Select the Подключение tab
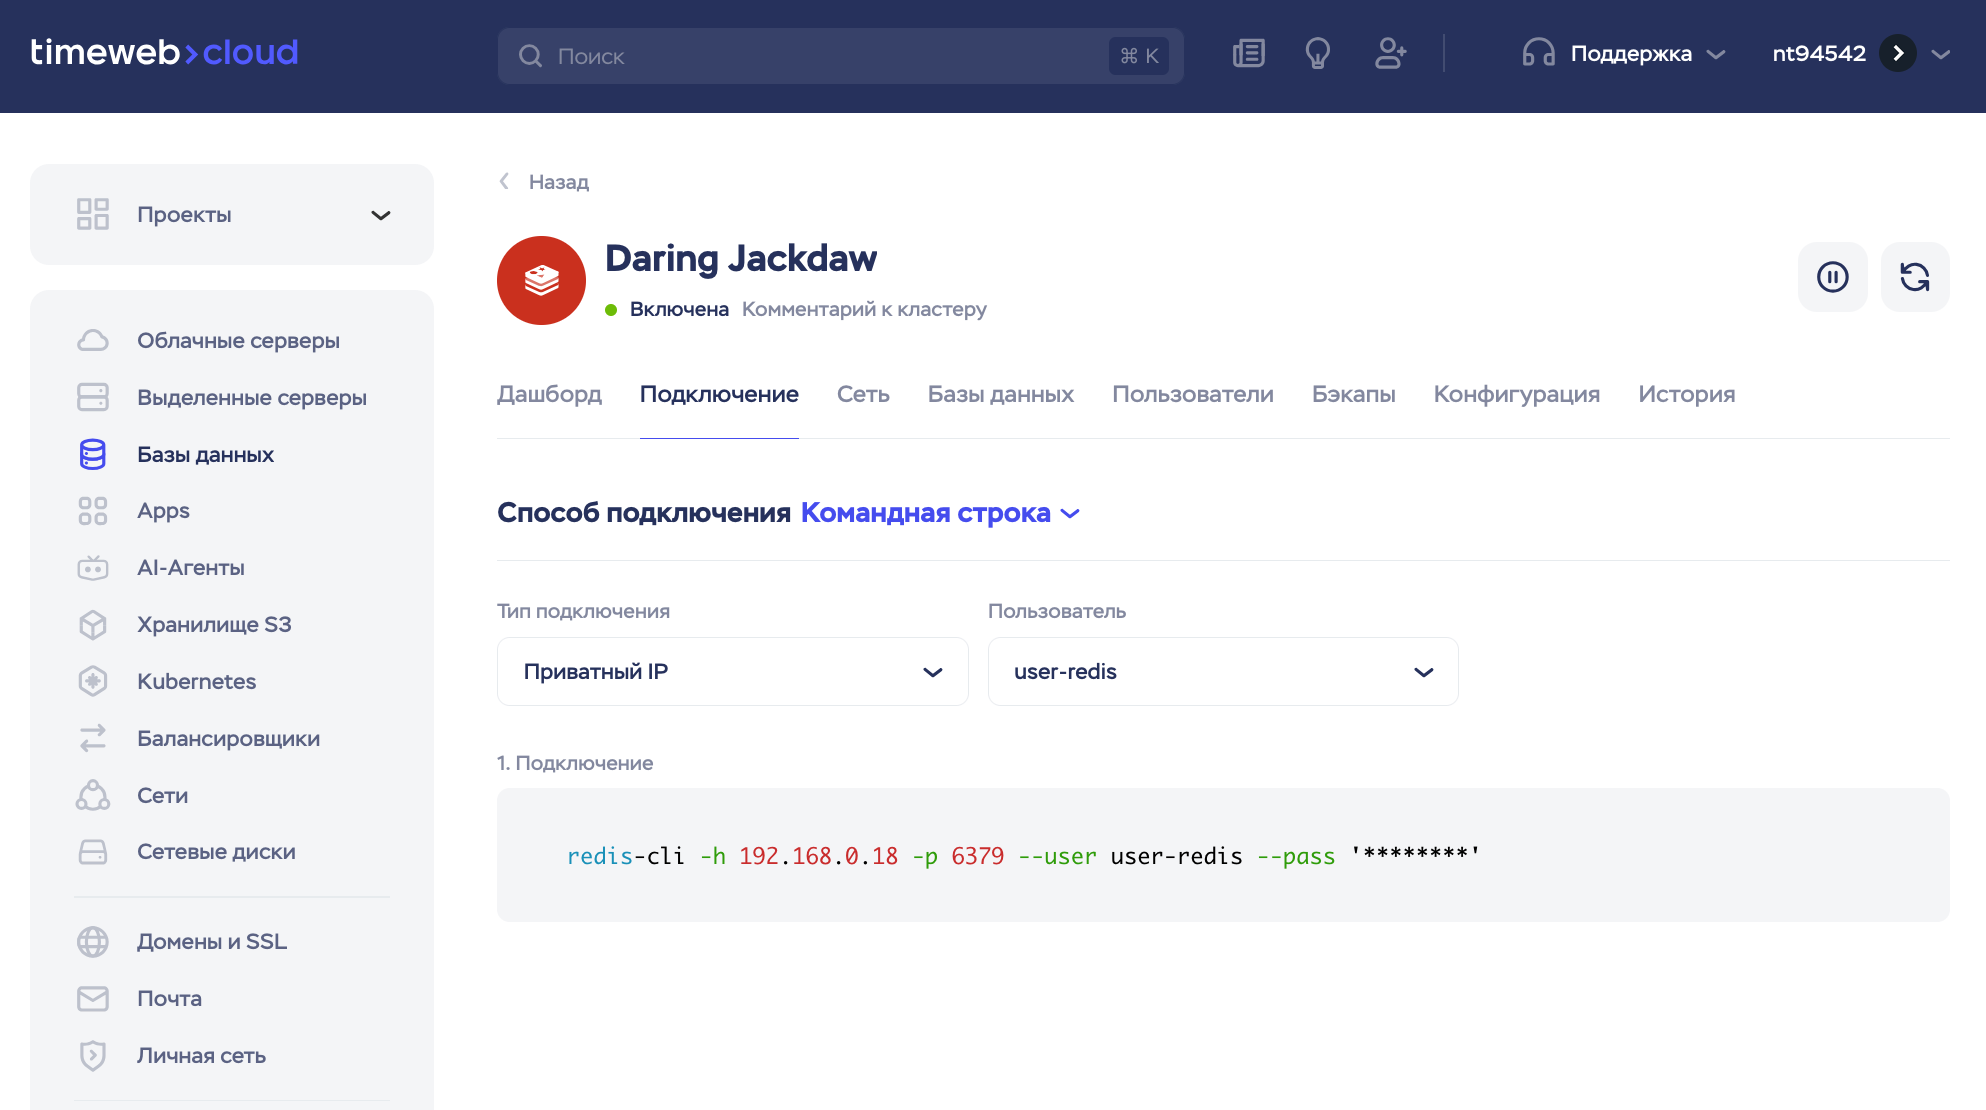Image resolution: width=1986 pixels, height=1110 pixels. tap(719, 394)
